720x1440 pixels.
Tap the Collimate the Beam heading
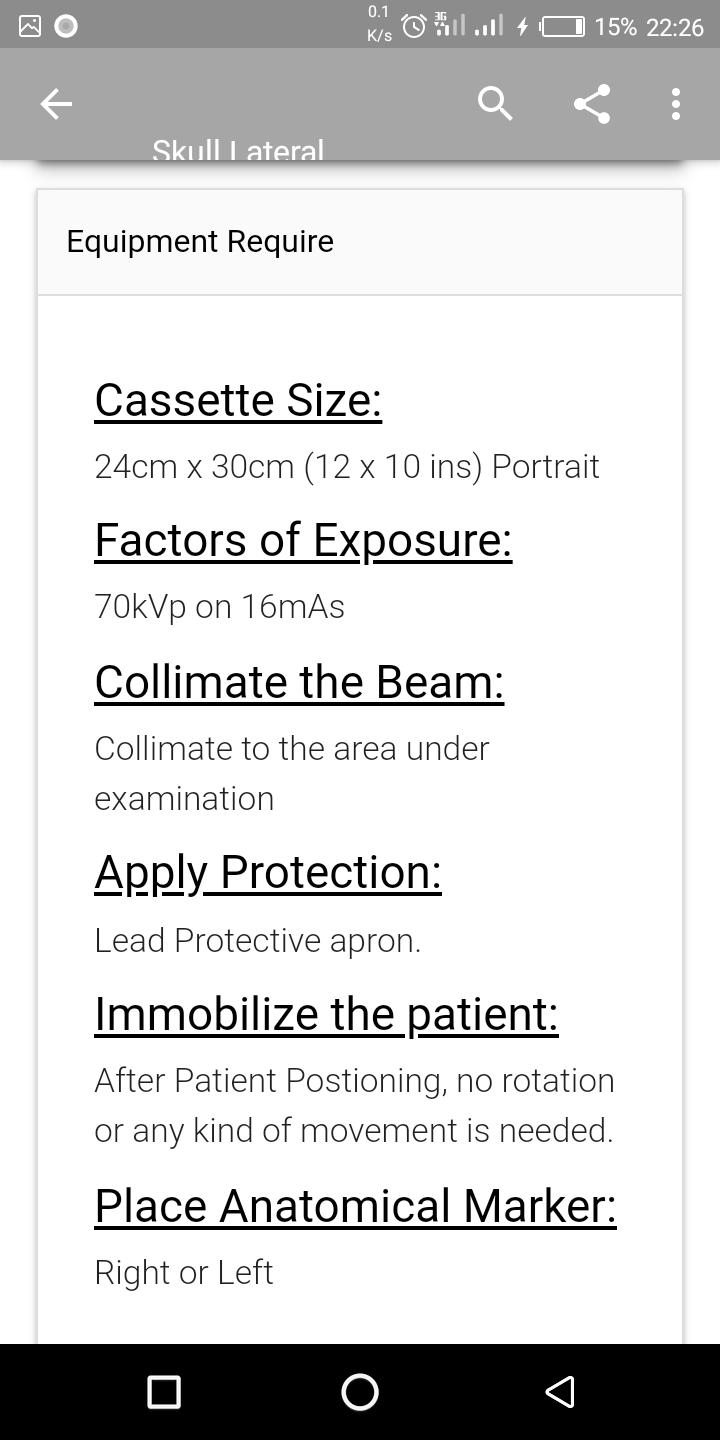299,682
